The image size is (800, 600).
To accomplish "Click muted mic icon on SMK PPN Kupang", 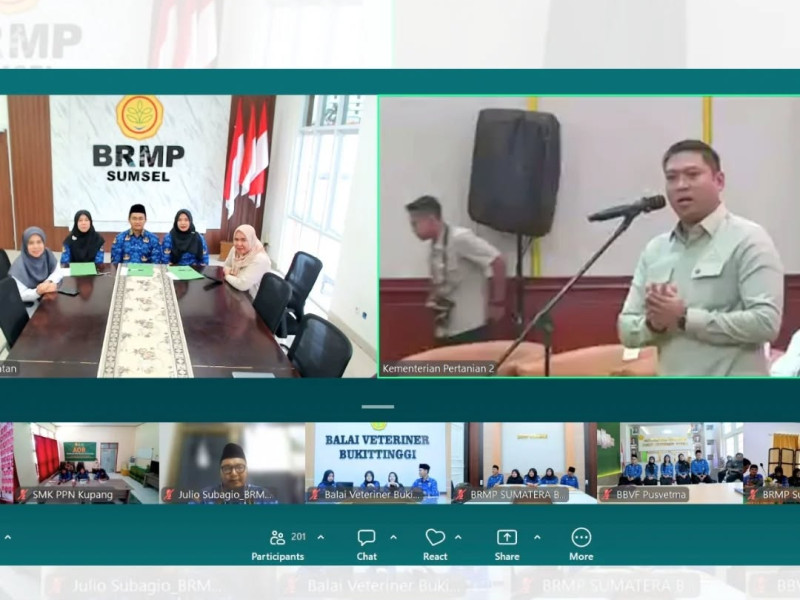I will click(22, 494).
